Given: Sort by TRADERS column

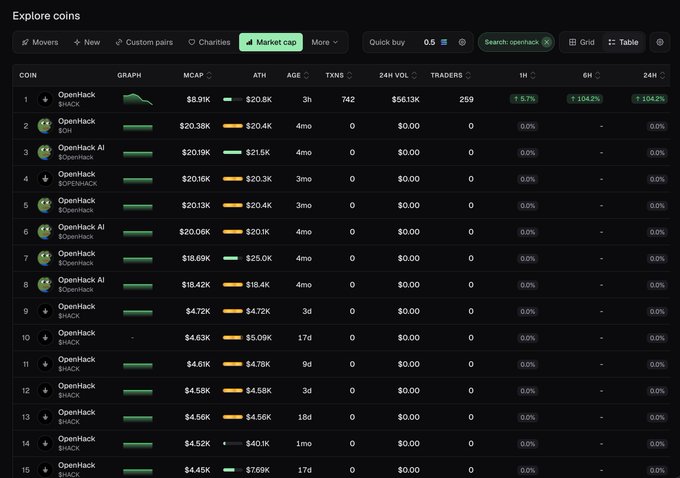Looking at the screenshot, I should coord(450,75).
